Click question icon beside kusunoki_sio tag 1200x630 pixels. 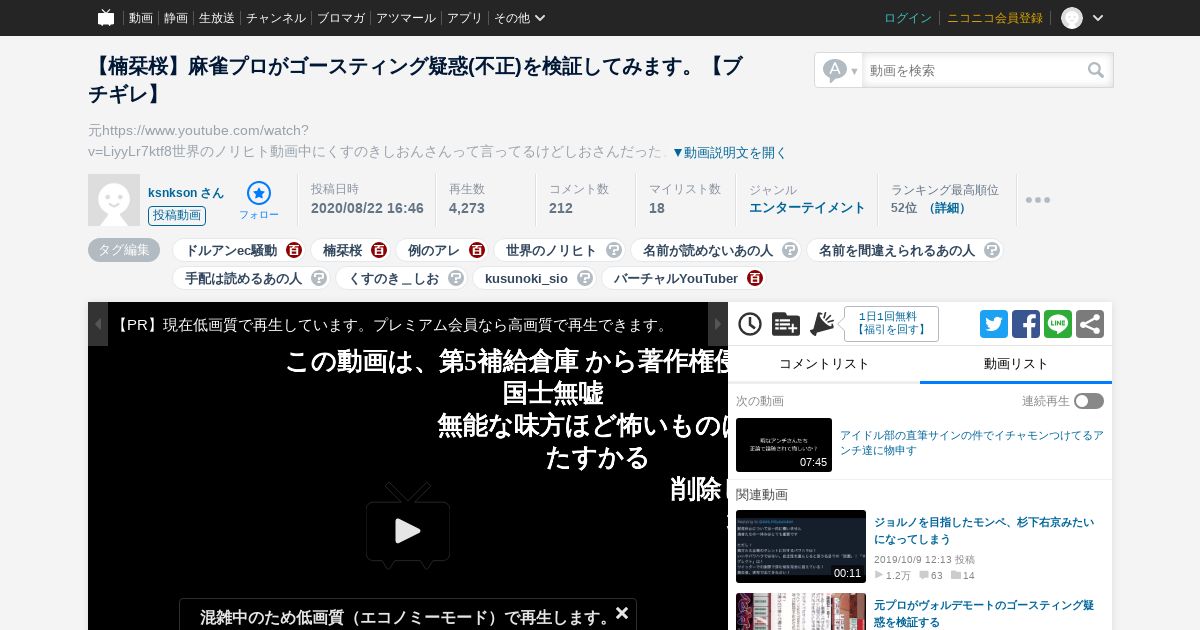[x=585, y=278]
